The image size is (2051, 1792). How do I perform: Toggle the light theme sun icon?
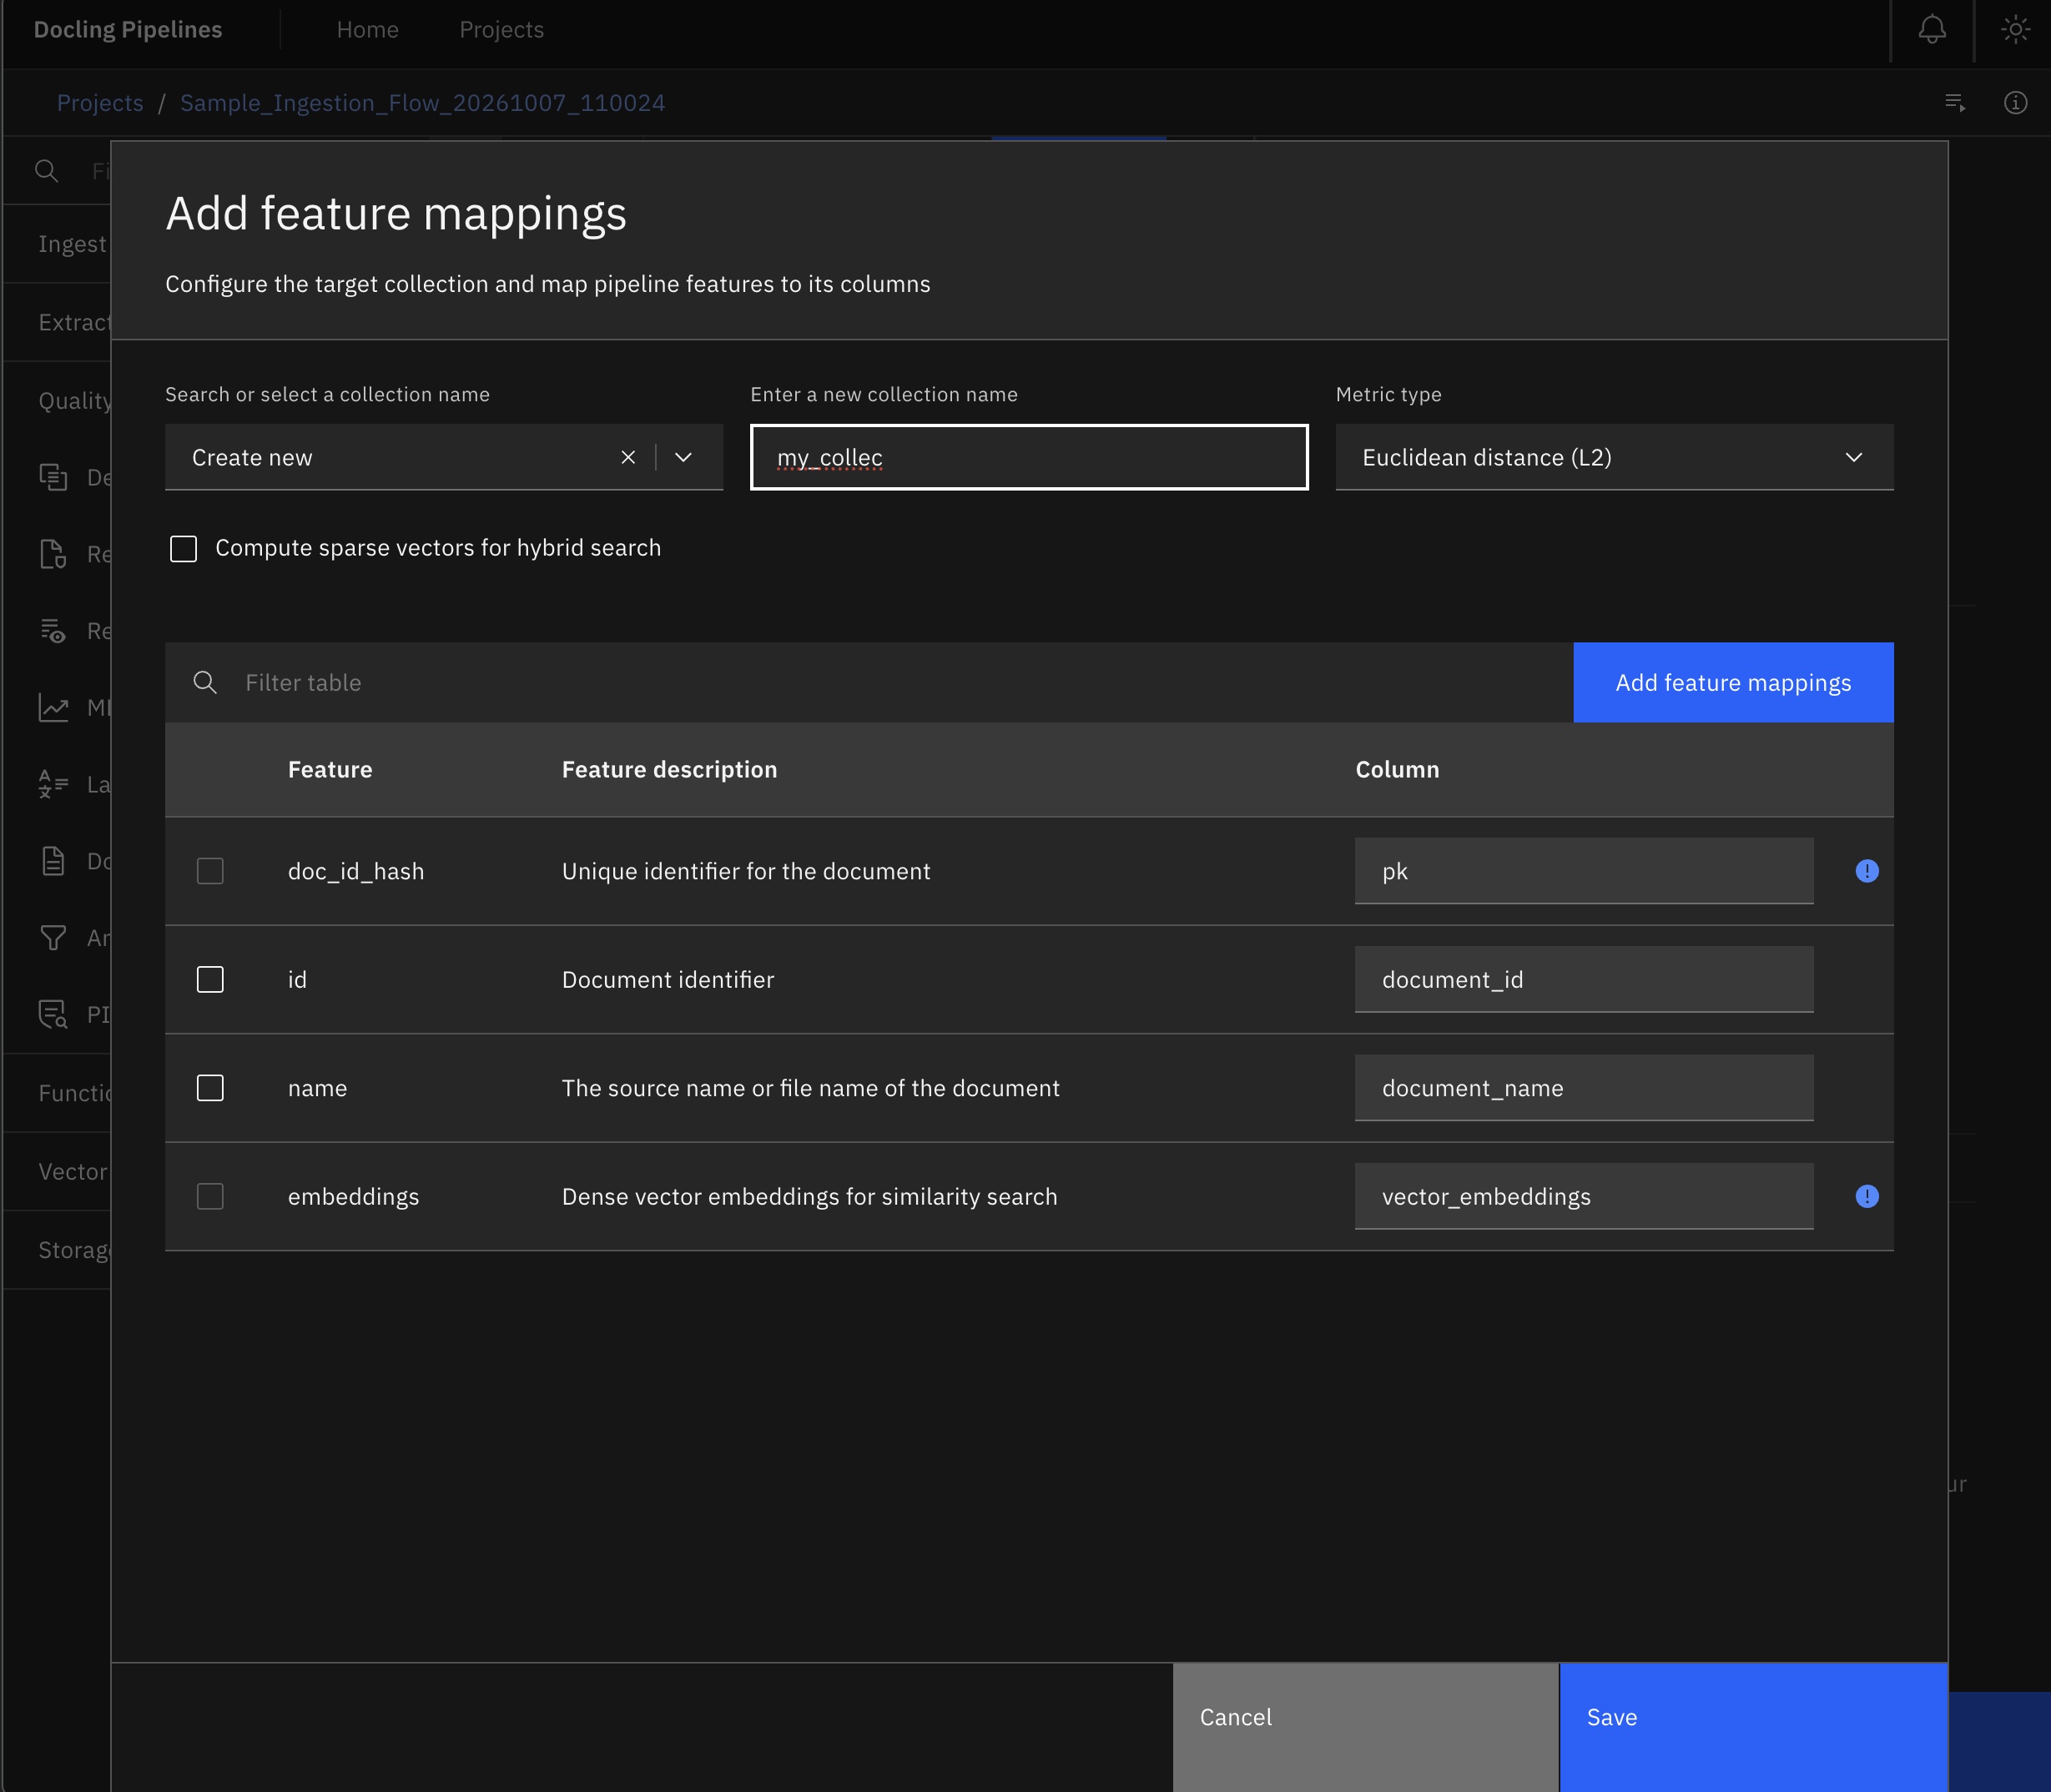(x=2015, y=30)
